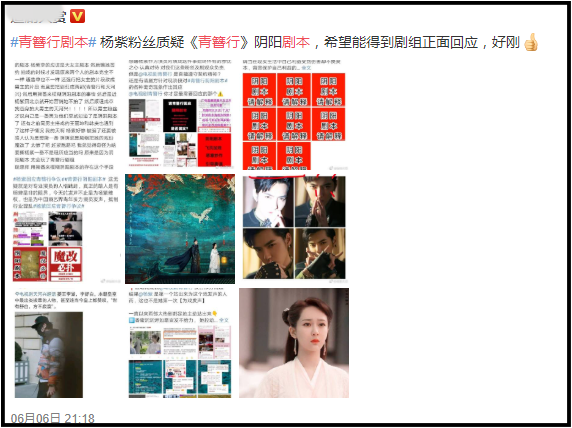Click the orange V verified badge
Screen dimensions: 572x428
pyautogui.click(x=77, y=16)
